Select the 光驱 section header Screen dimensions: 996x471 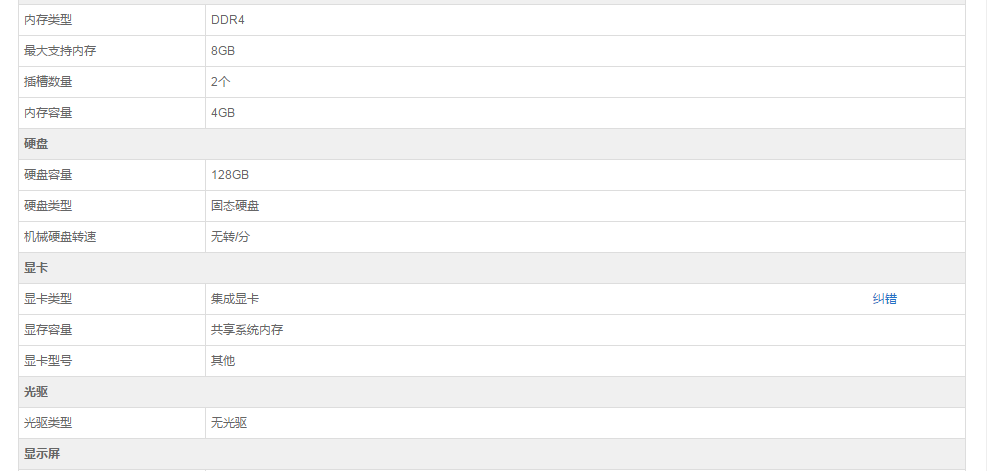492,392
